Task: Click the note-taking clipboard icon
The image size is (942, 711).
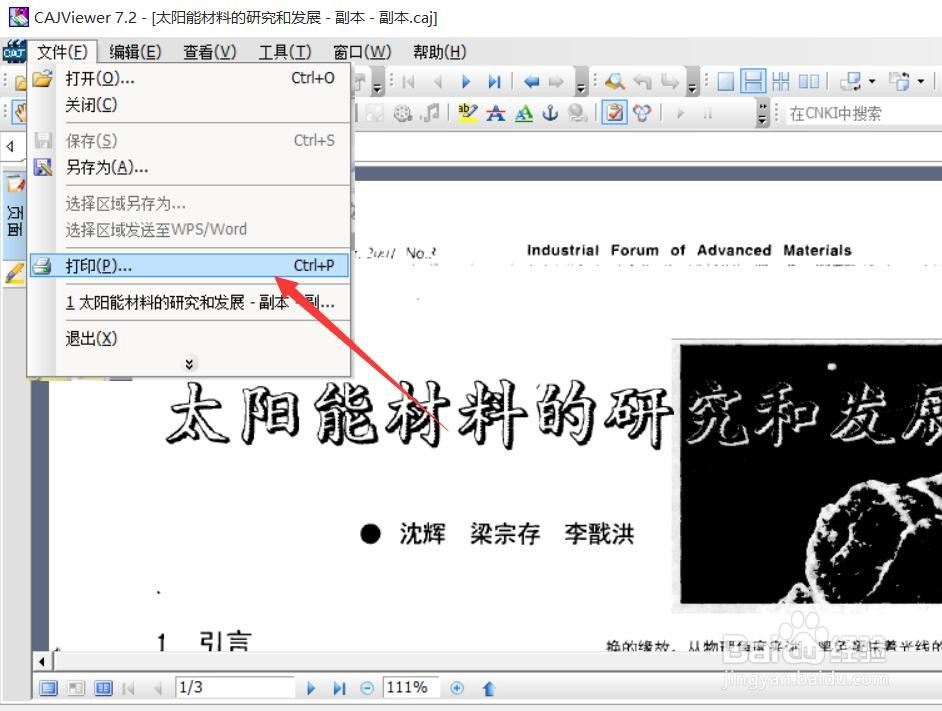Action: point(613,112)
